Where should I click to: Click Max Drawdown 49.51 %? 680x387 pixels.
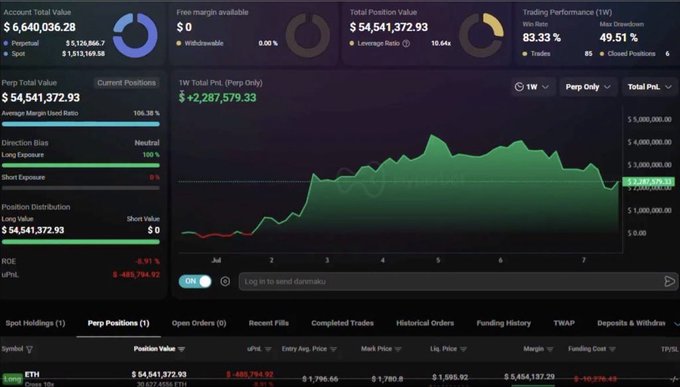618,38
